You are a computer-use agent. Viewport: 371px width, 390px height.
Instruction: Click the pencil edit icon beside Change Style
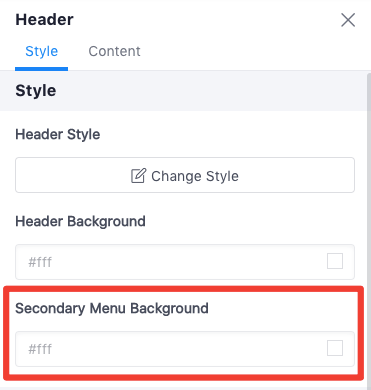[x=138, y=176]
